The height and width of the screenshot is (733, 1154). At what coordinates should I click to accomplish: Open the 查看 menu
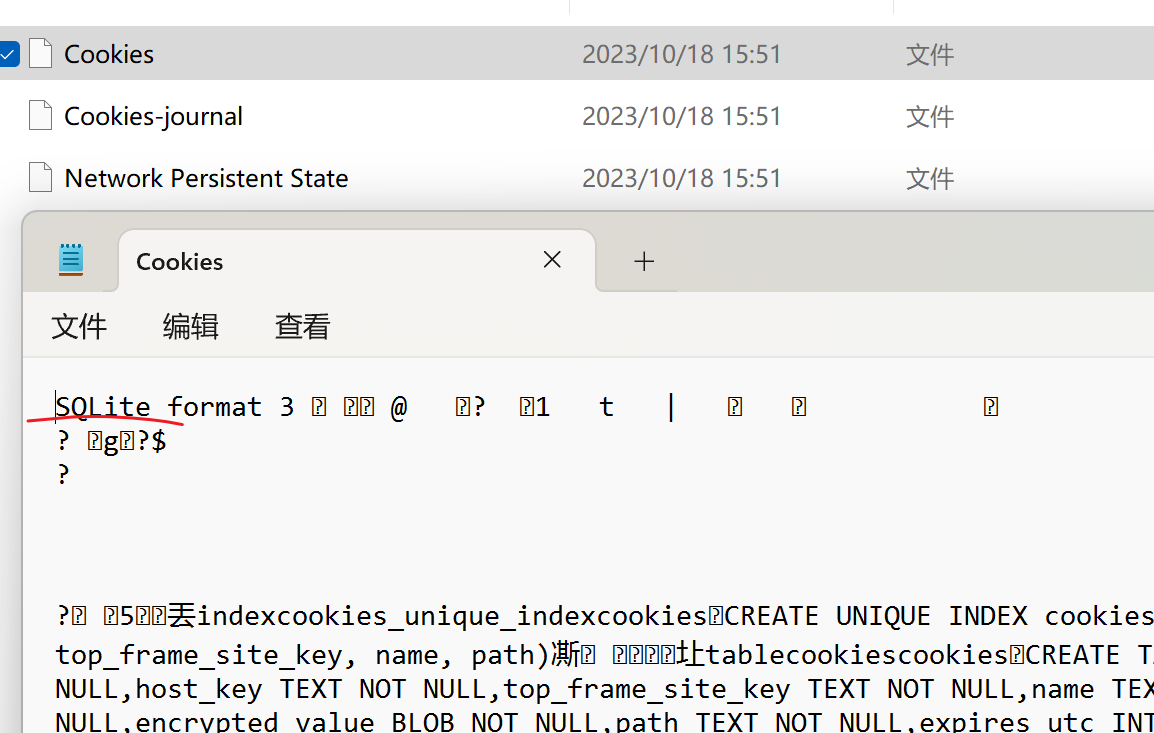click(x=302, y=327)
